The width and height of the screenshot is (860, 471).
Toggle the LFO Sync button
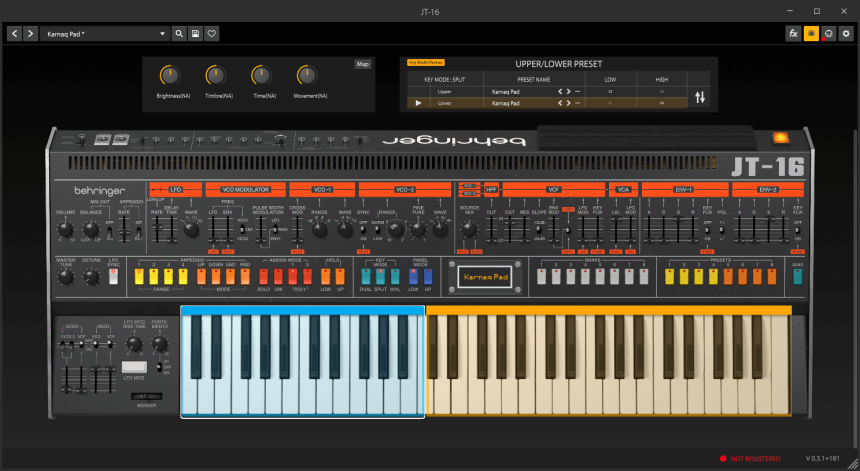click(114, 276)
